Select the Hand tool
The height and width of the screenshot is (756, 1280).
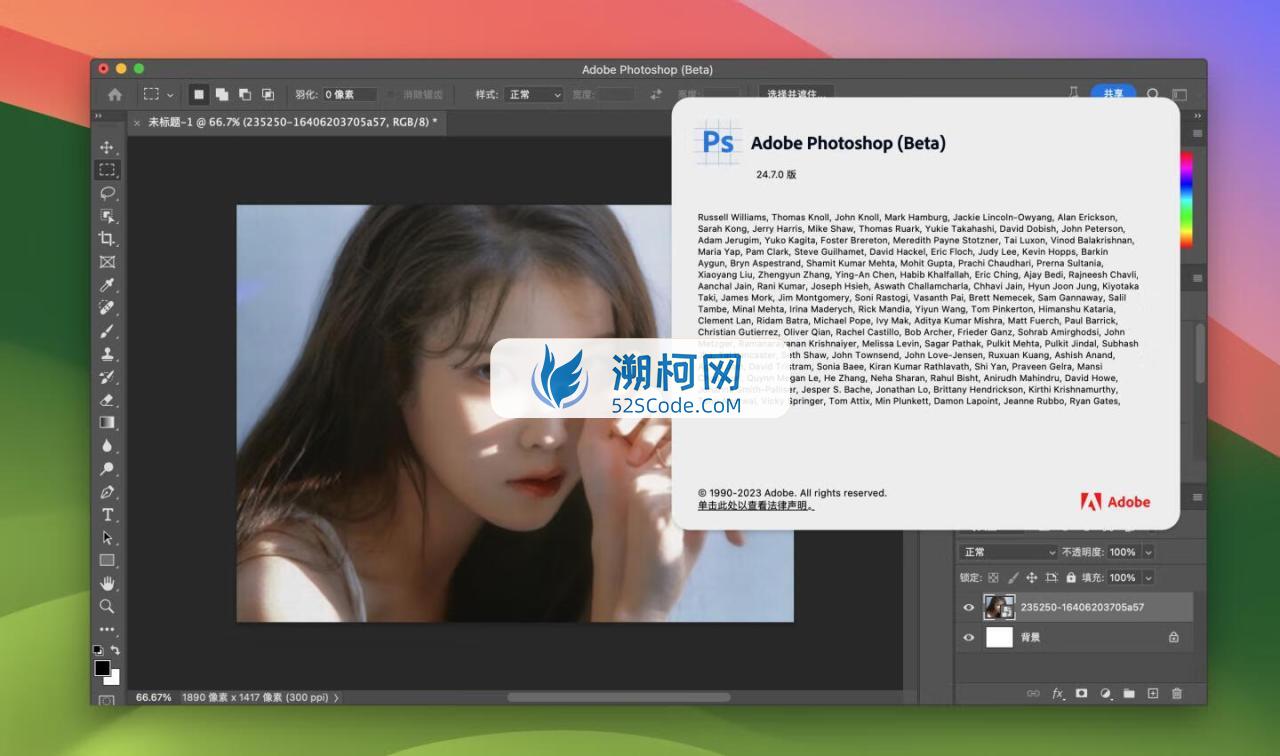click(x=107, y=584)
